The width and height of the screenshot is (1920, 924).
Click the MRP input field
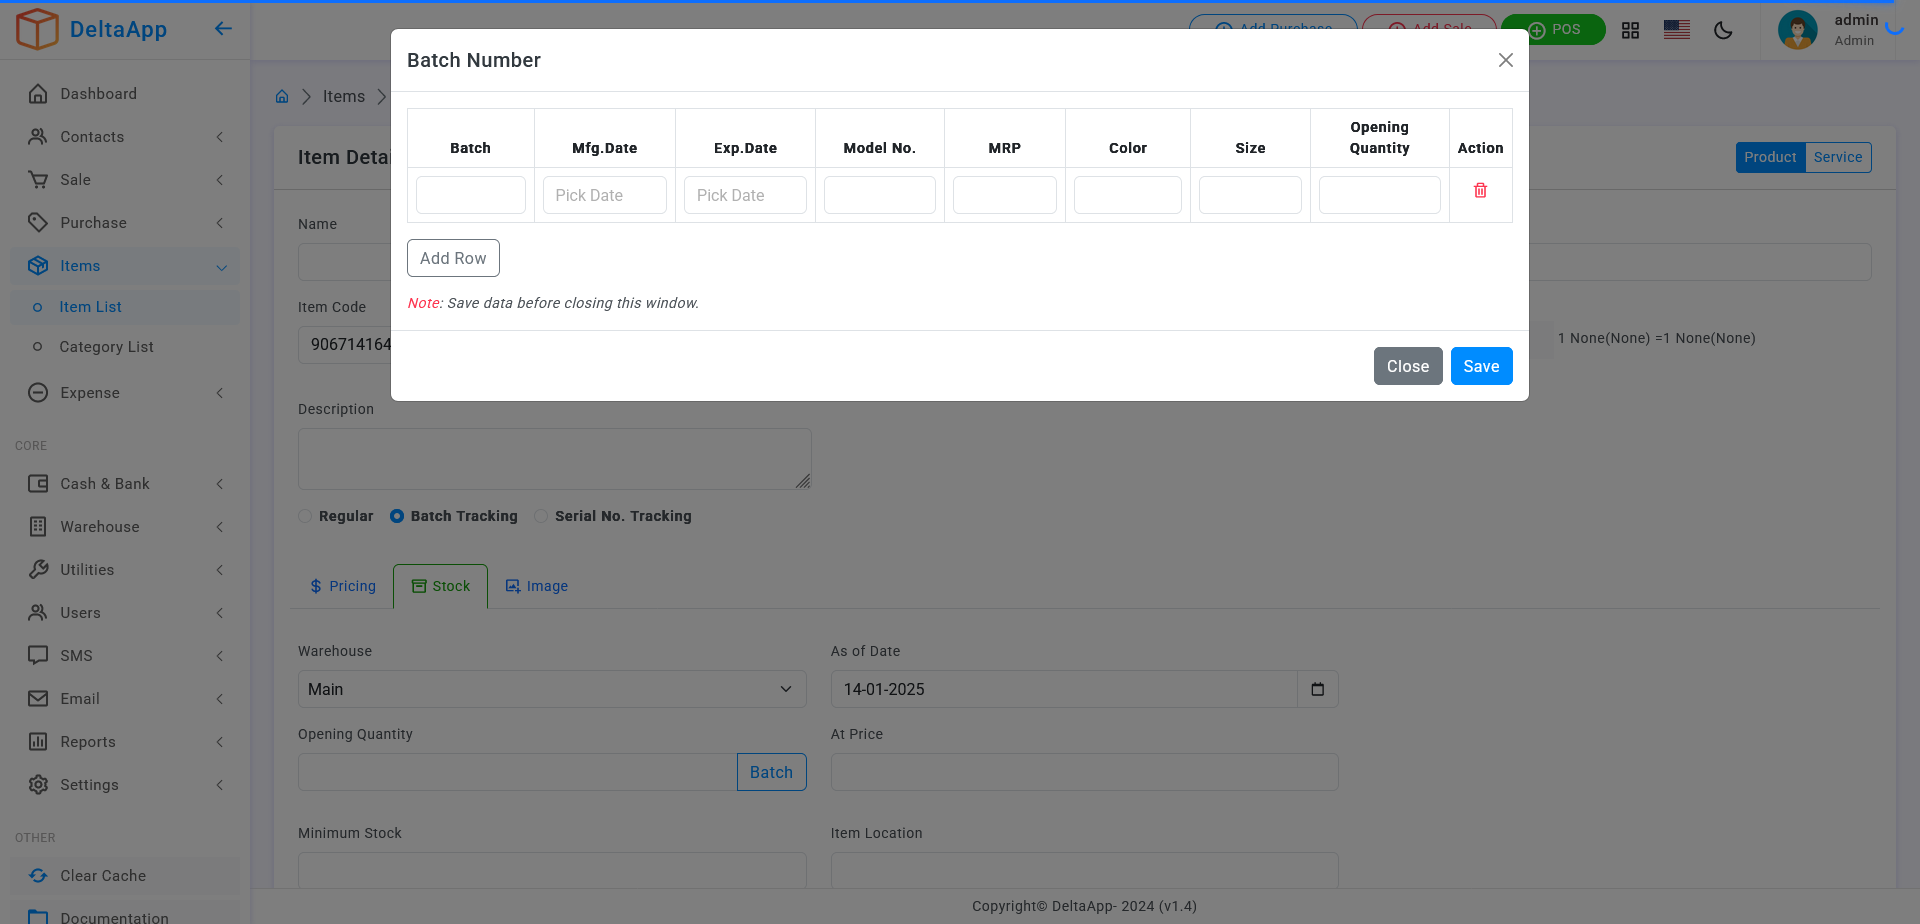(1005, 195)
